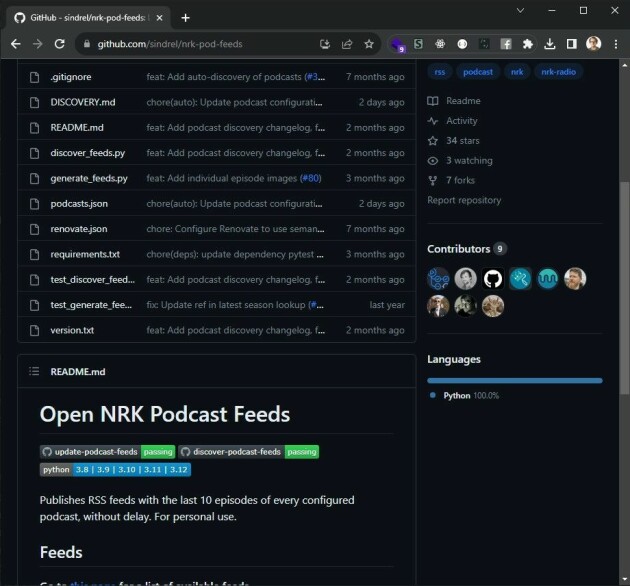Image resolution: width=630 pixels, height=586 pixels.
Task: Open the DISCOVERY.md file
Action: tap(83, 102)
